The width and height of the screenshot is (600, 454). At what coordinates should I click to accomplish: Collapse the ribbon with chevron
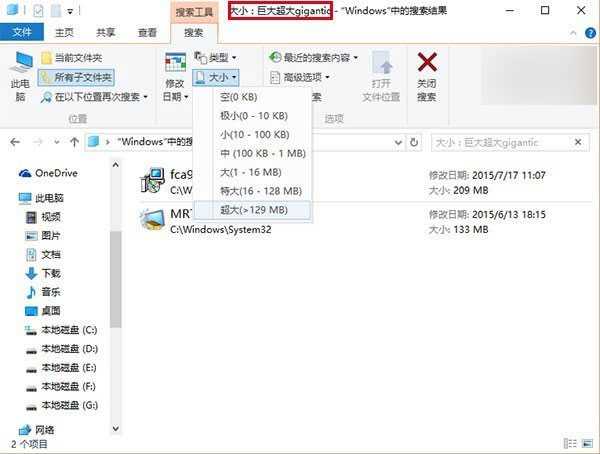coord(573,33)
